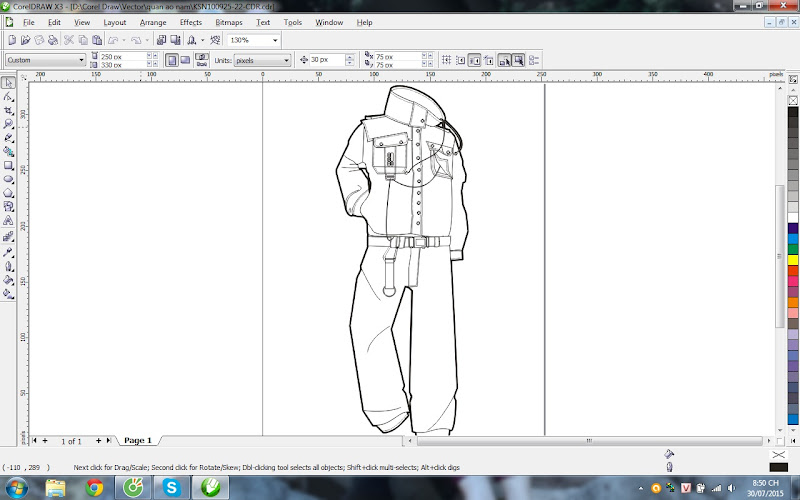Select the Pick tool in toolbox
800x500 pixels.
point(8,83)
